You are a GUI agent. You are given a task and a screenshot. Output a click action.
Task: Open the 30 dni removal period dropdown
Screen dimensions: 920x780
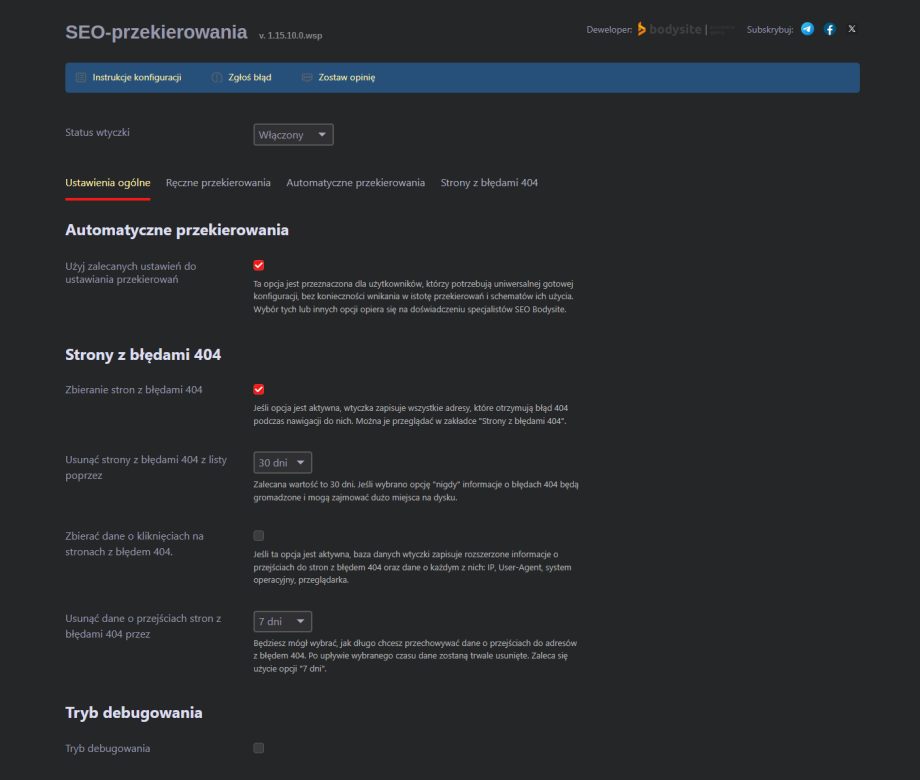[x=283, y=463]
